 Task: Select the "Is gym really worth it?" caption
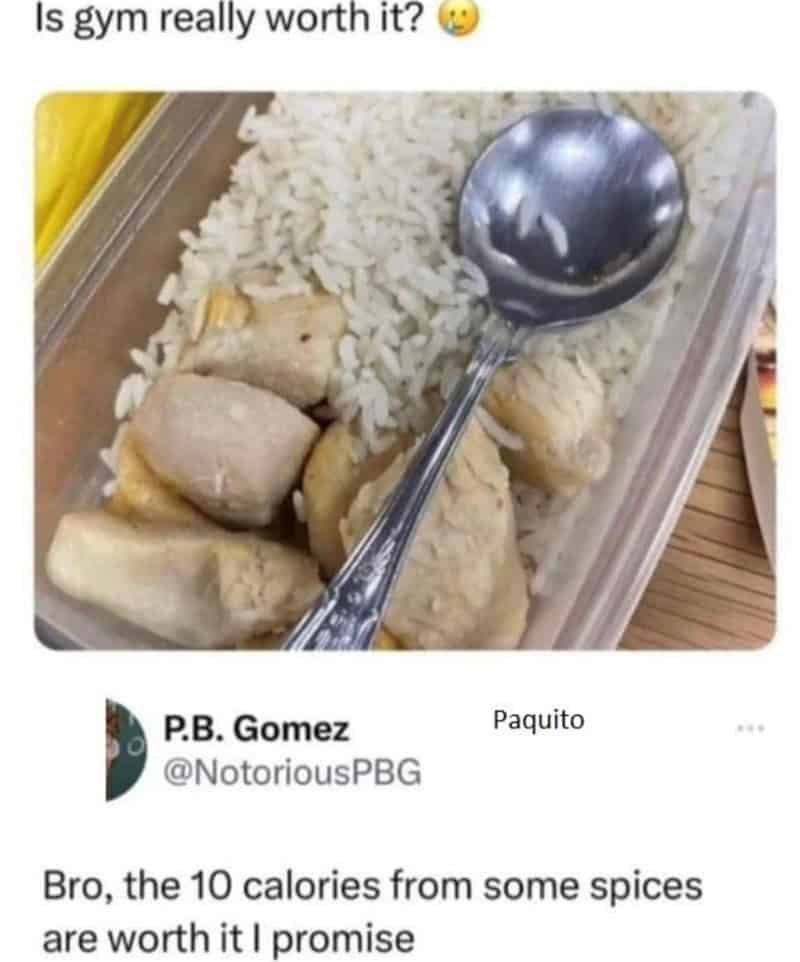(230, 20)
